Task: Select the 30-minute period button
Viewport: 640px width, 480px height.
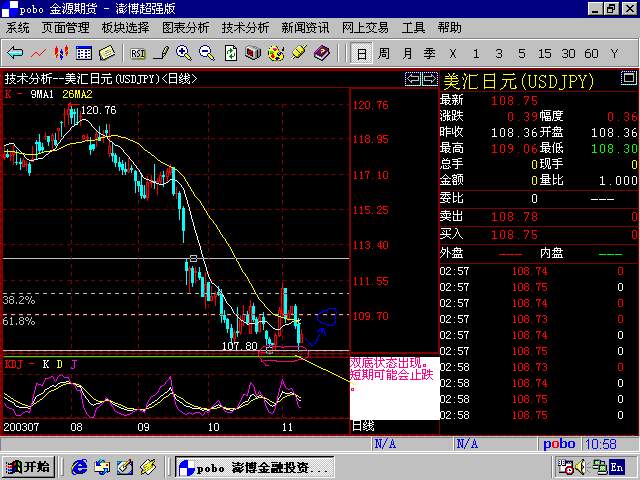Action: tap(568, 53)
